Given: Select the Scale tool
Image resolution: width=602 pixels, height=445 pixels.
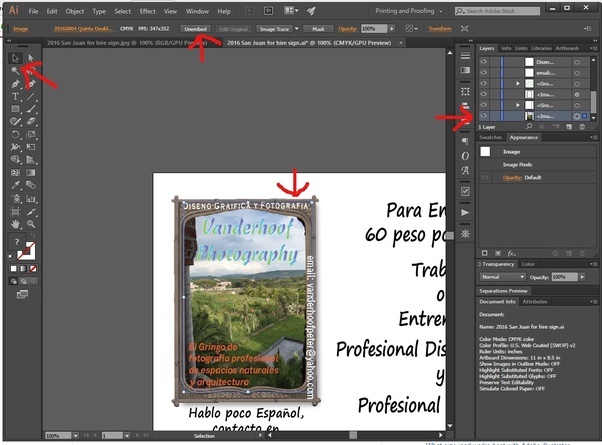Looking at the screenshot, I should coord(31,134).
